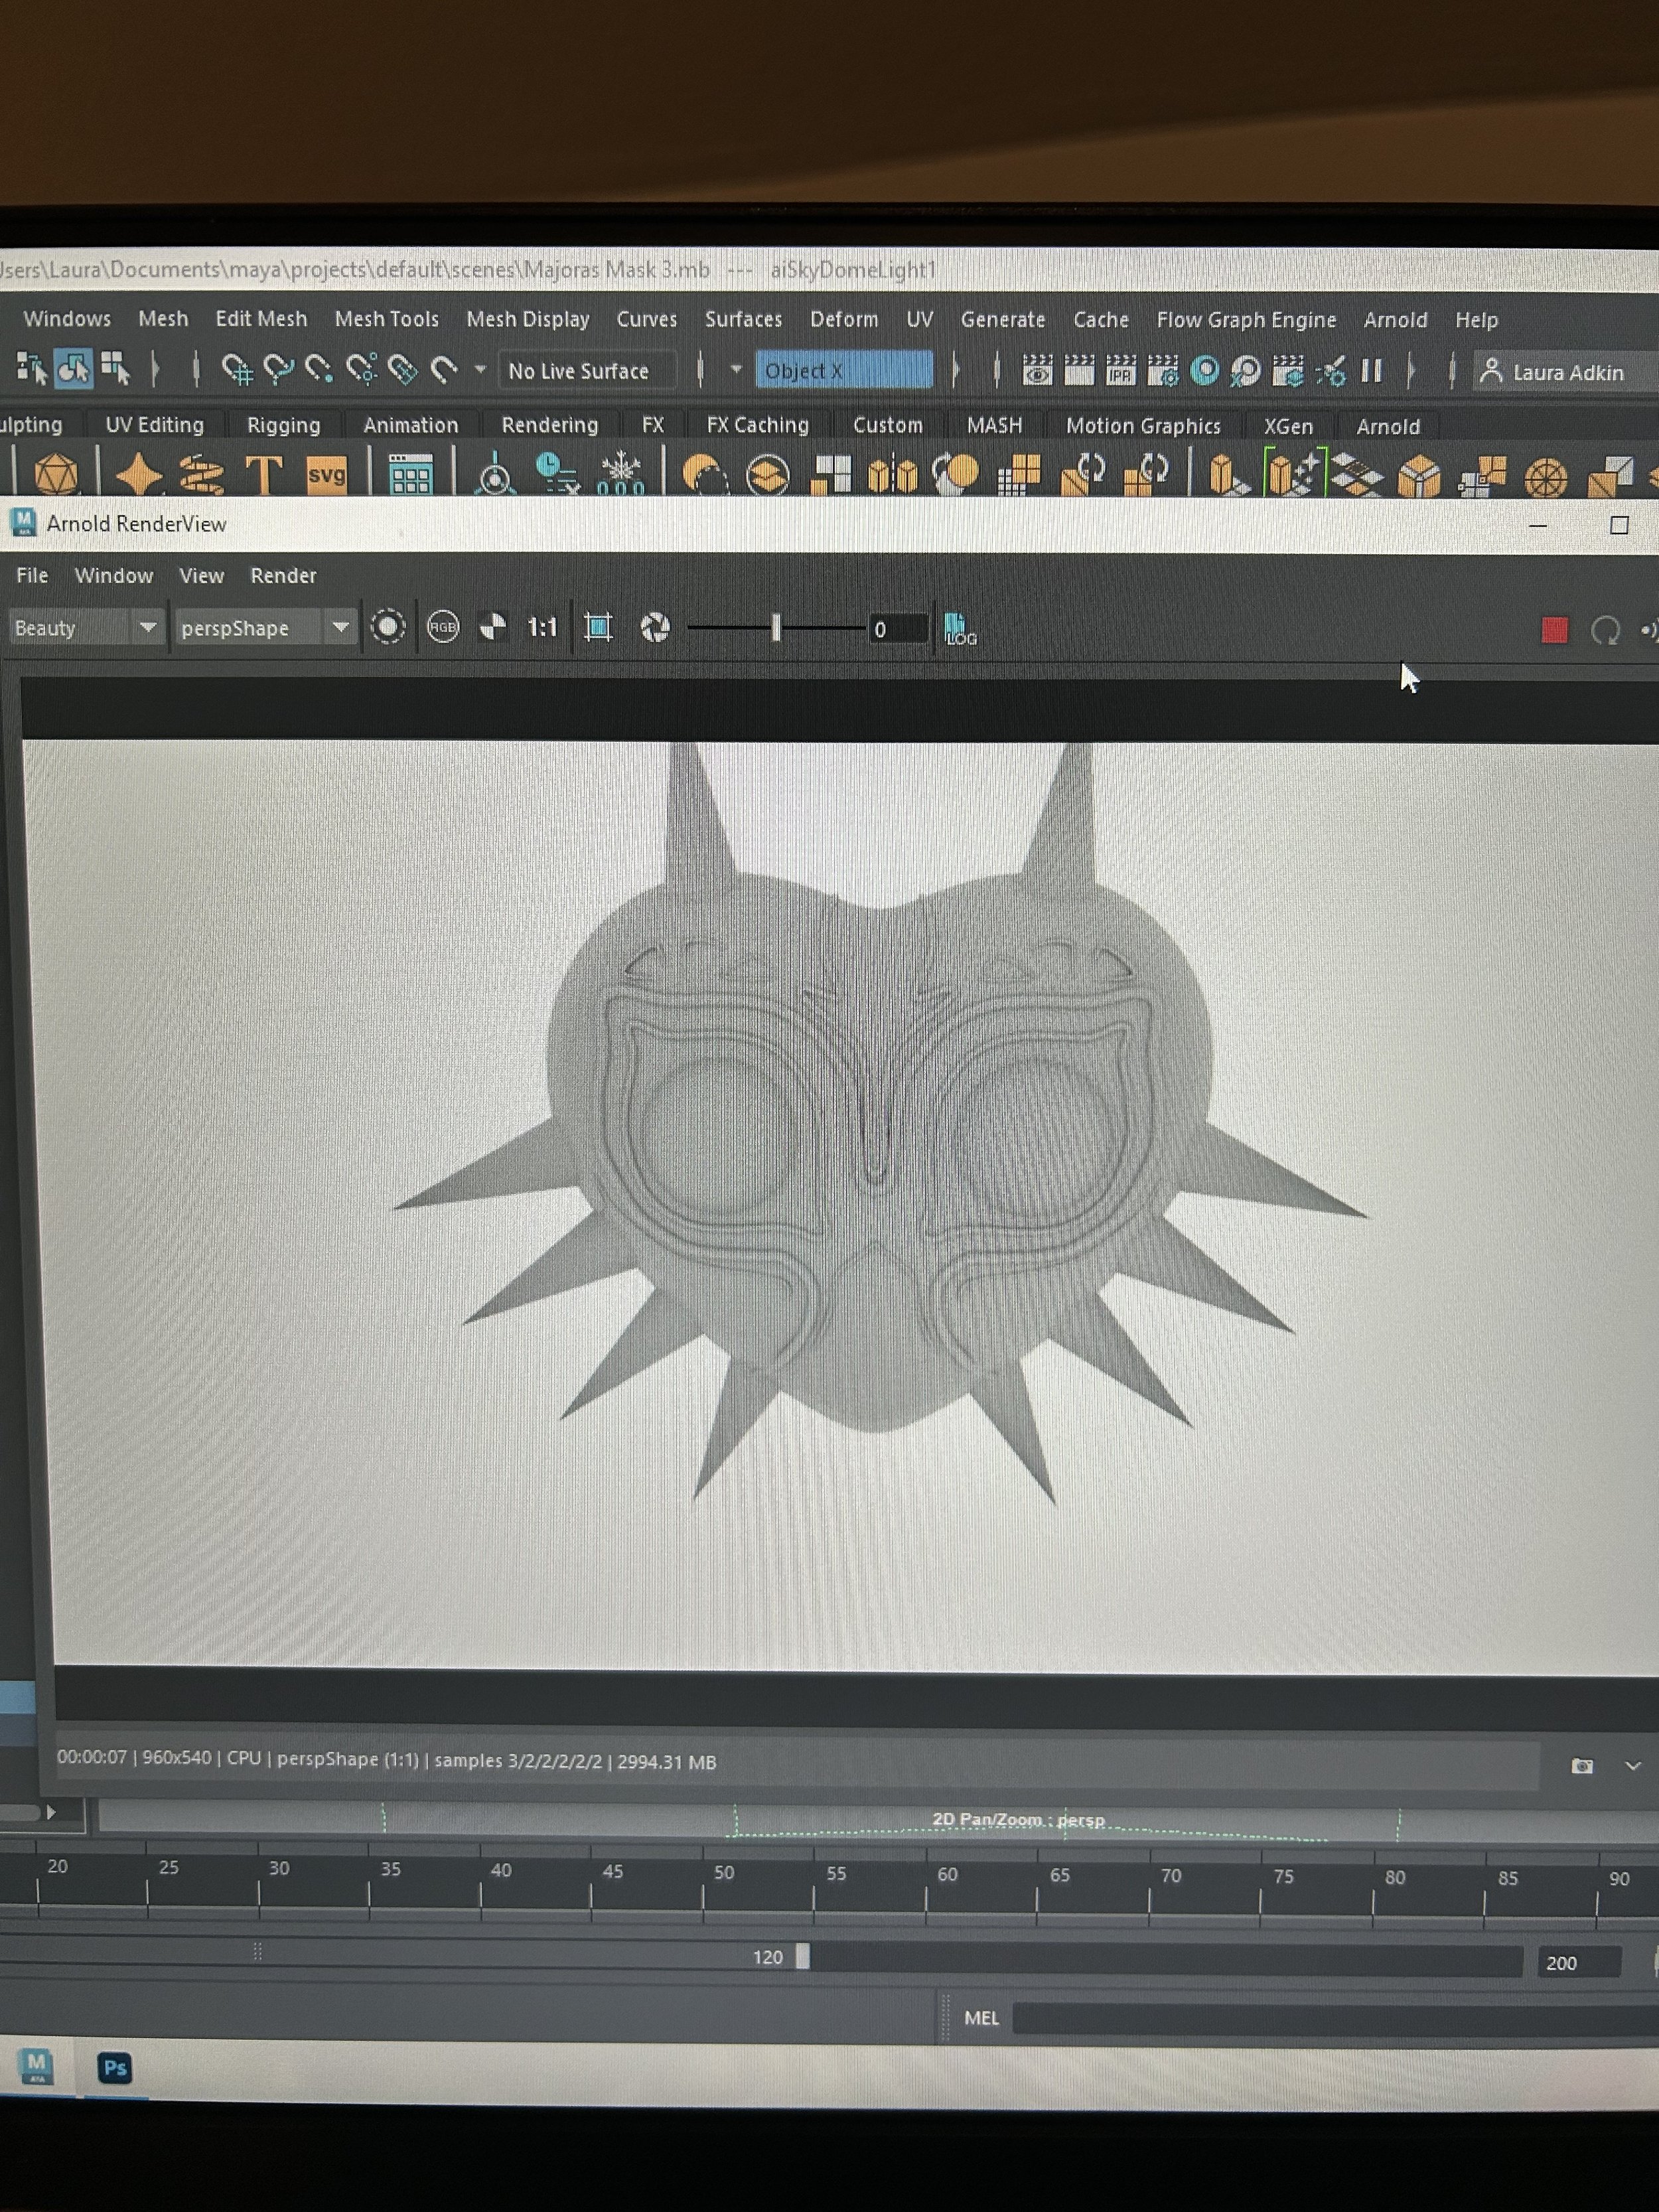
Task: Open the No Live Surface dropdown
Action: [588, 371]
